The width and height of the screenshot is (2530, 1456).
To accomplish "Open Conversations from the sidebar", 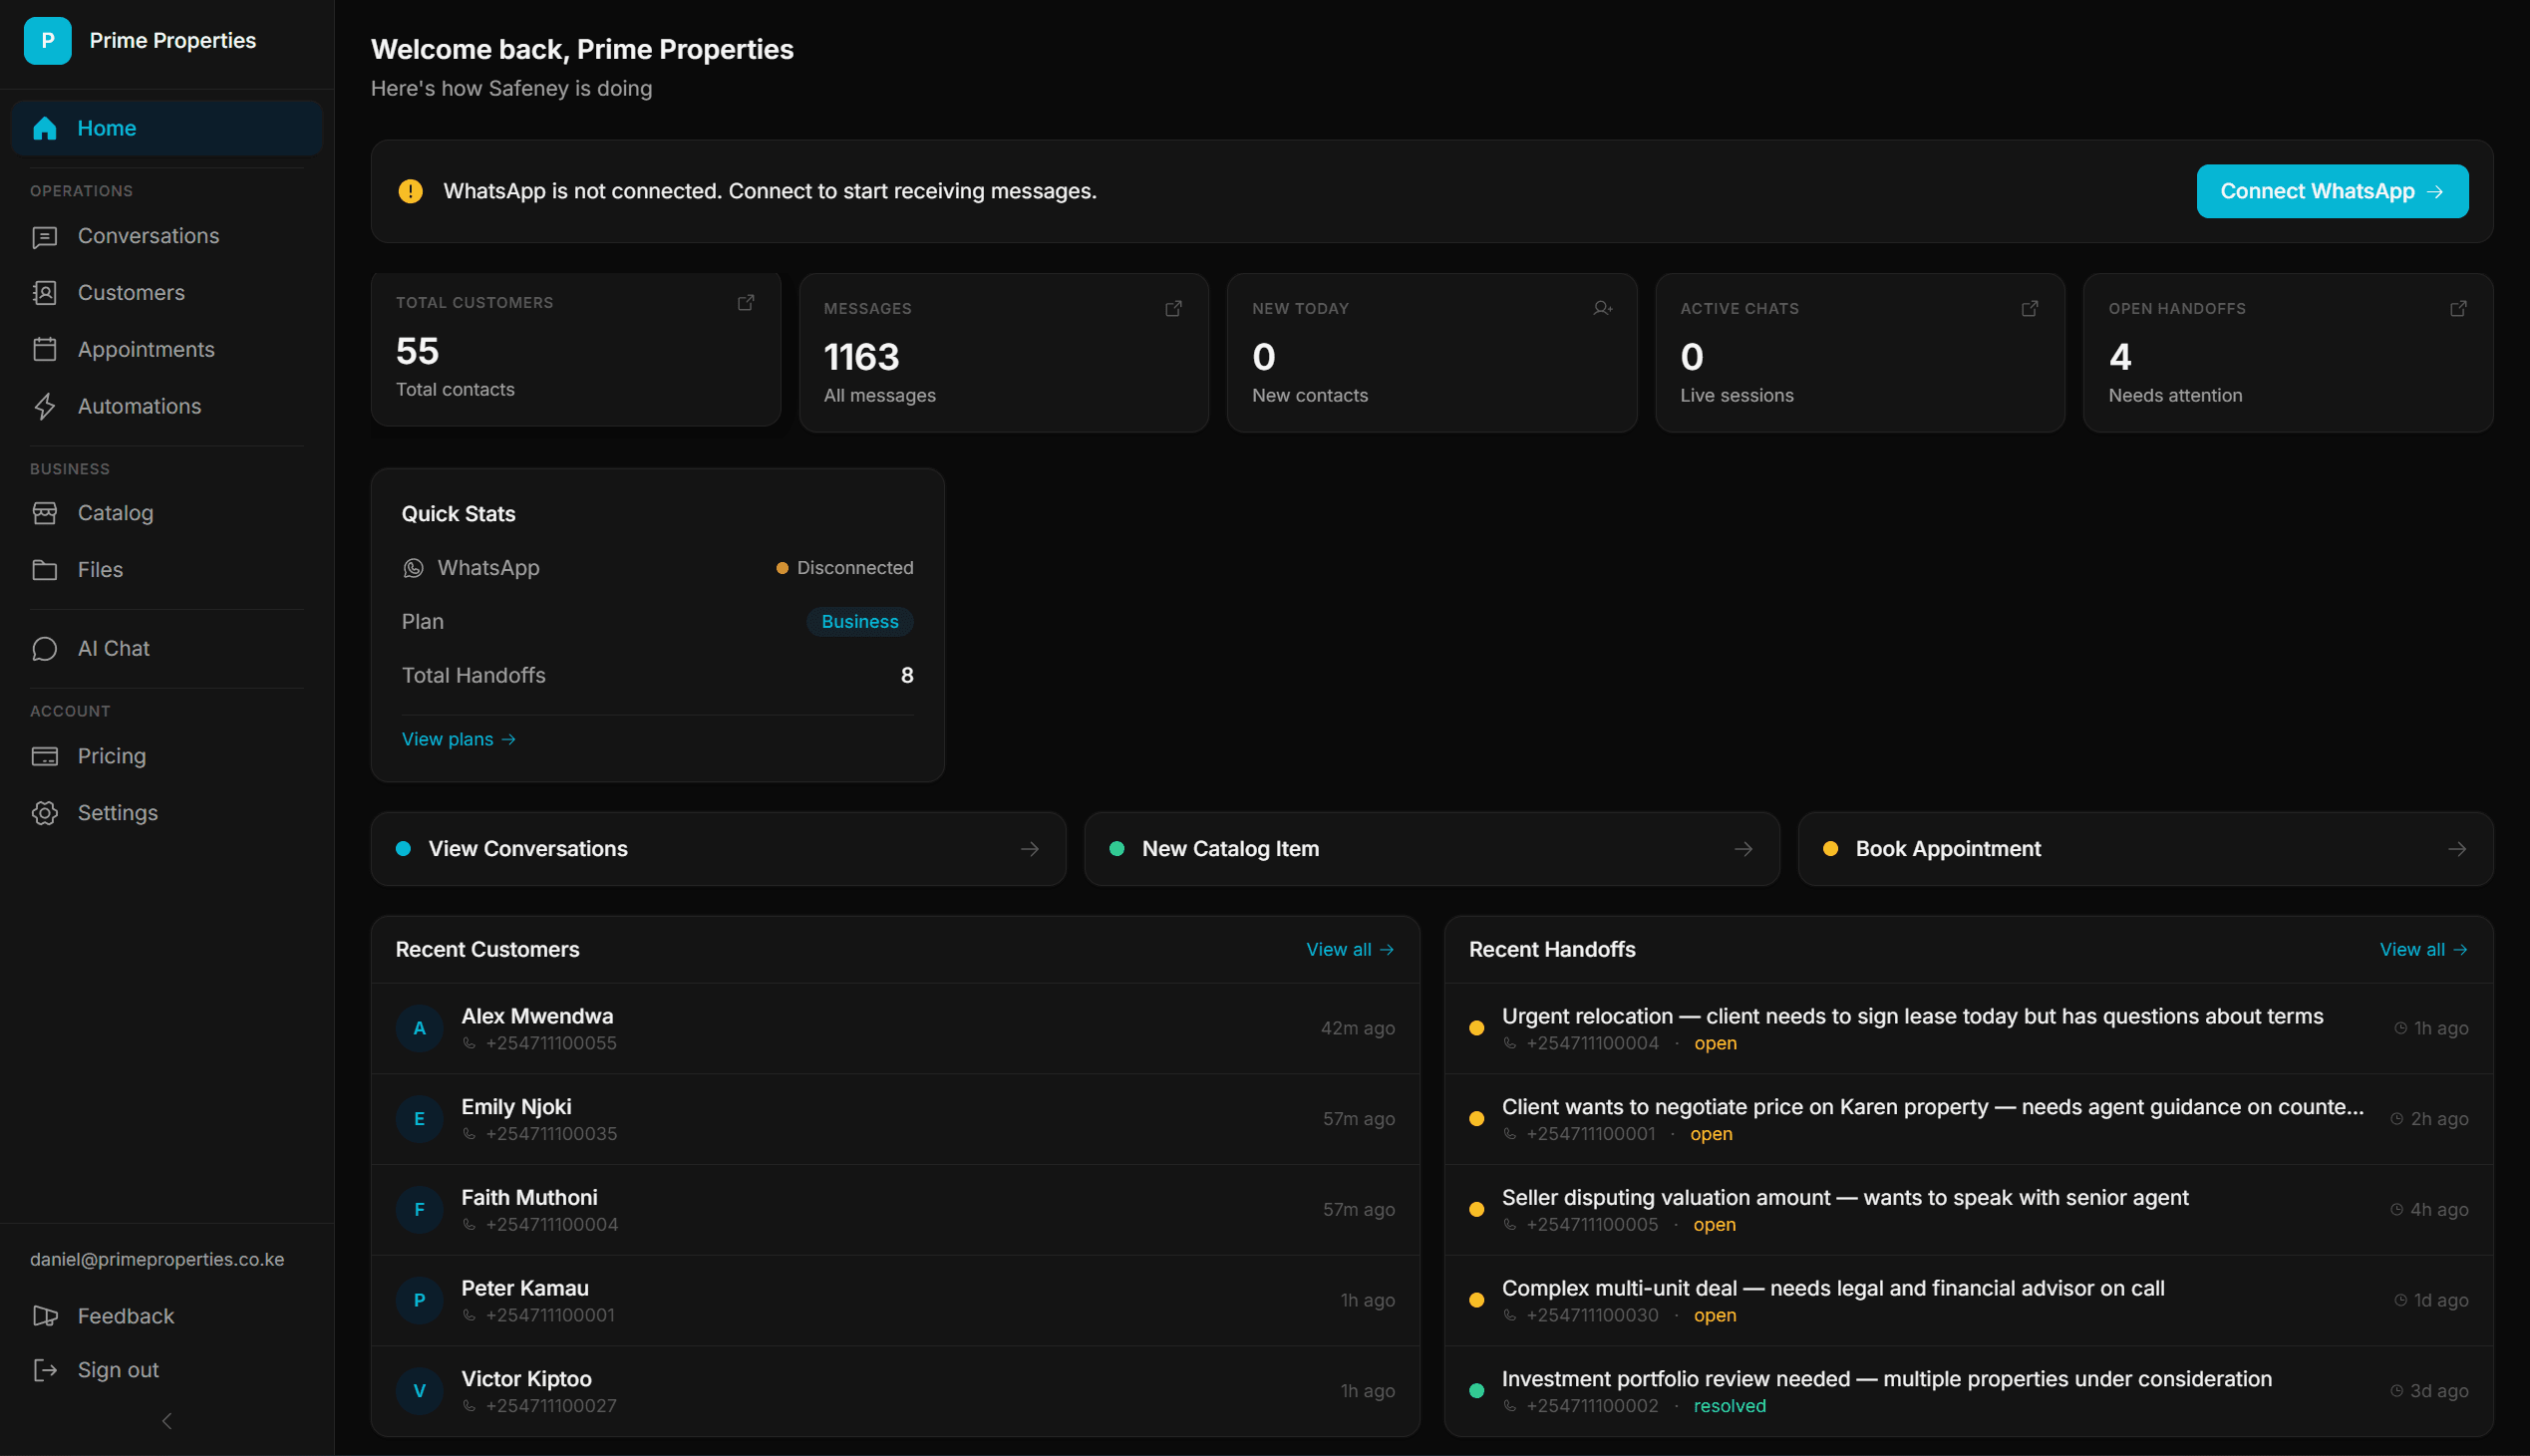I will coord(148,235).
